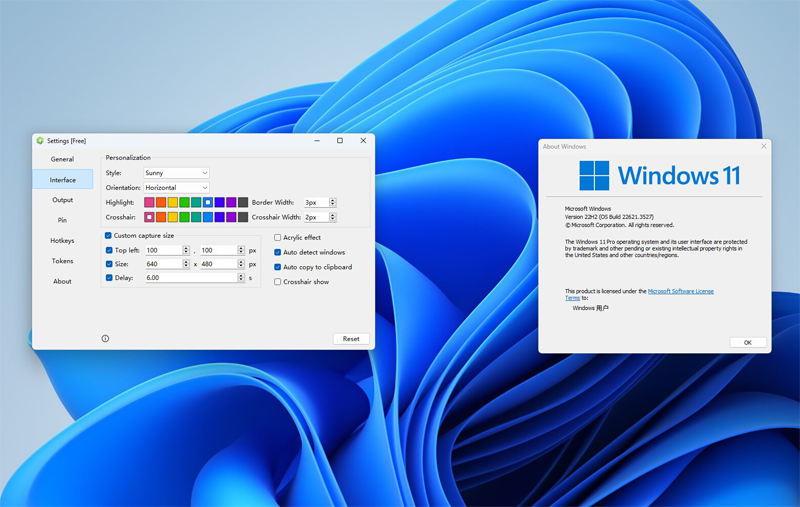Disable Auto detect windows
The height and width of the screenshot is (507, 800).
coord(278,253)
